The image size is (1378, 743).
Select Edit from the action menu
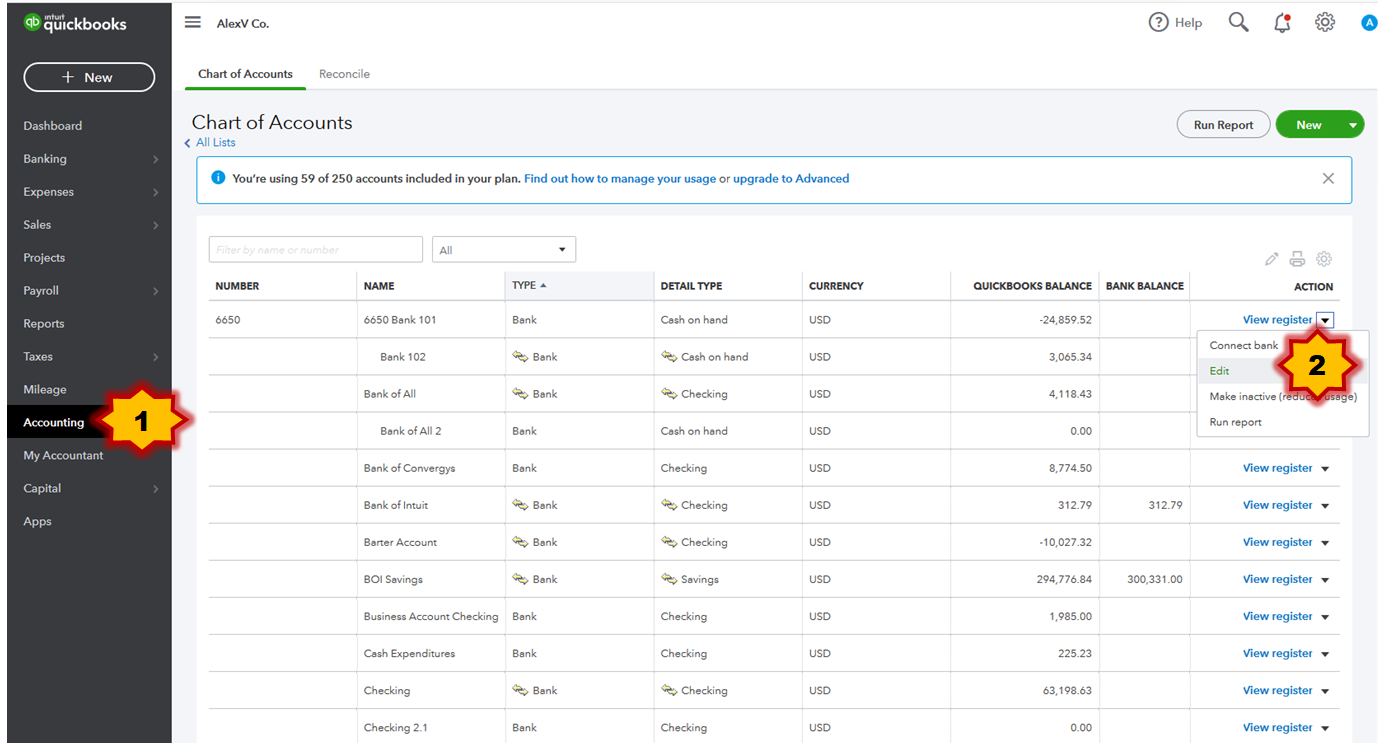coord(1220,371)
